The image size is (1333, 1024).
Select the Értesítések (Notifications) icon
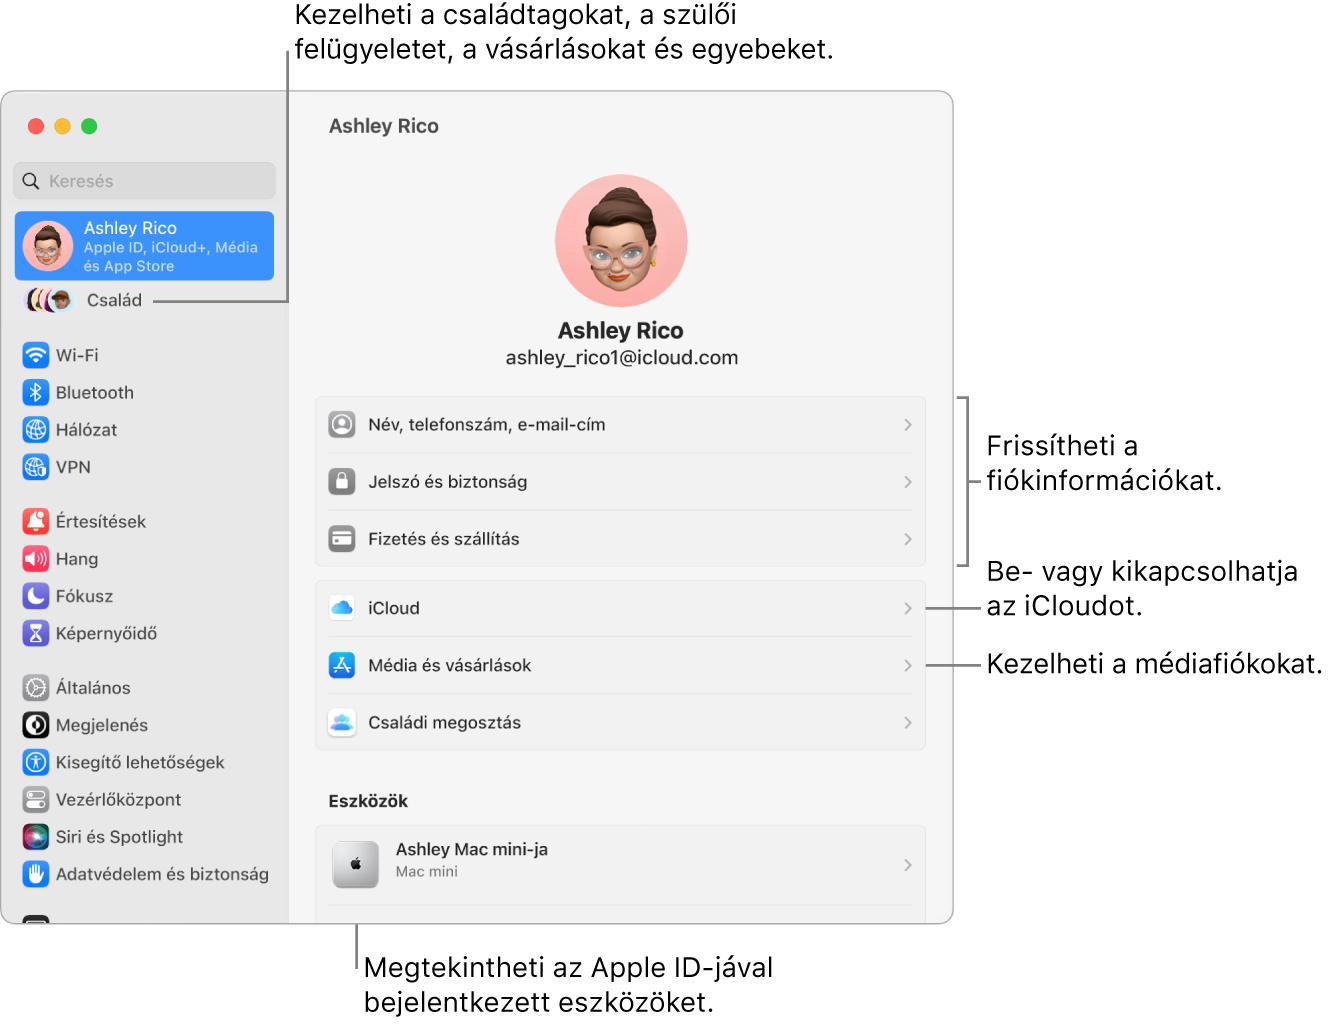coord(36,521)
